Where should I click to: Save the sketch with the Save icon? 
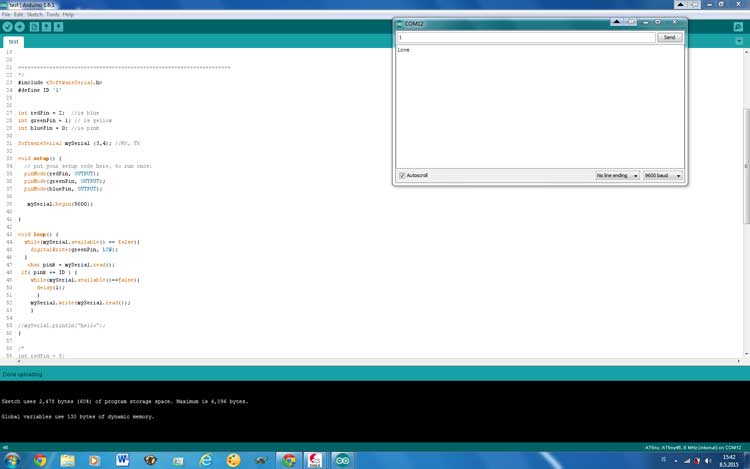[x=58, y=27]
